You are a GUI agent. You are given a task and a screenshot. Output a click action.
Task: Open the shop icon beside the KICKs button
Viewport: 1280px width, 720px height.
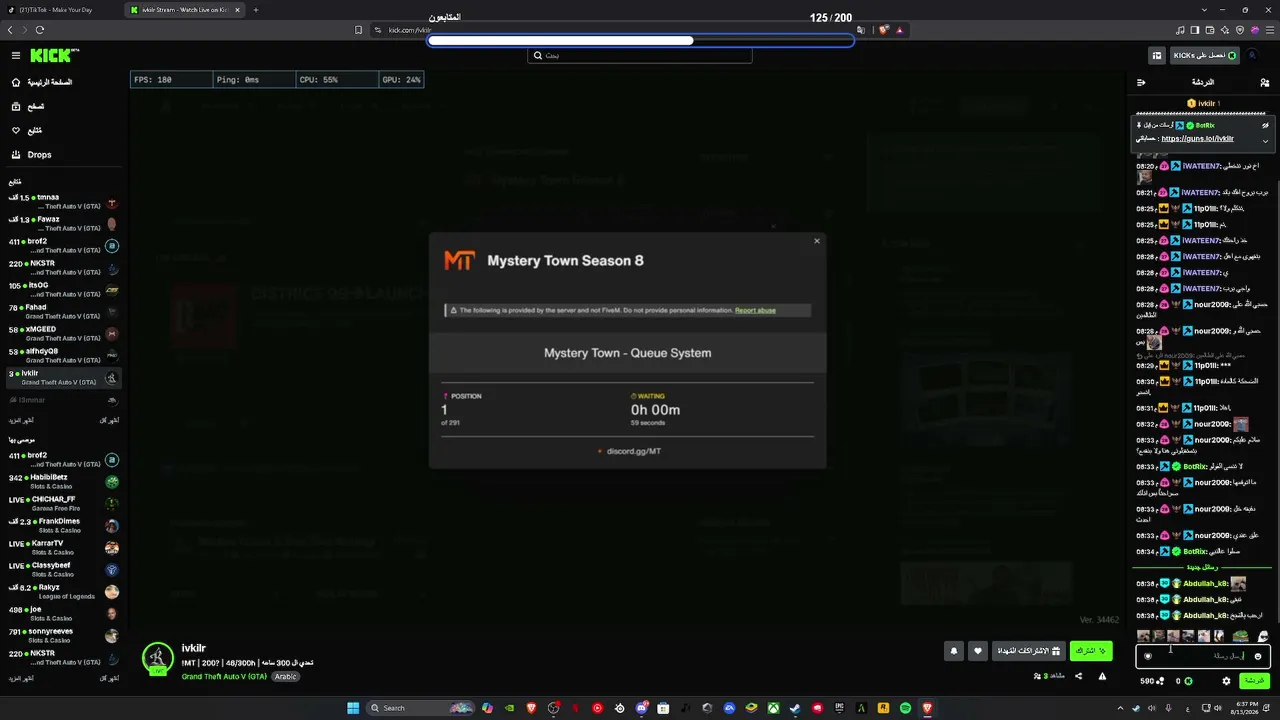pyautogui.click(x=1156, y=56)
